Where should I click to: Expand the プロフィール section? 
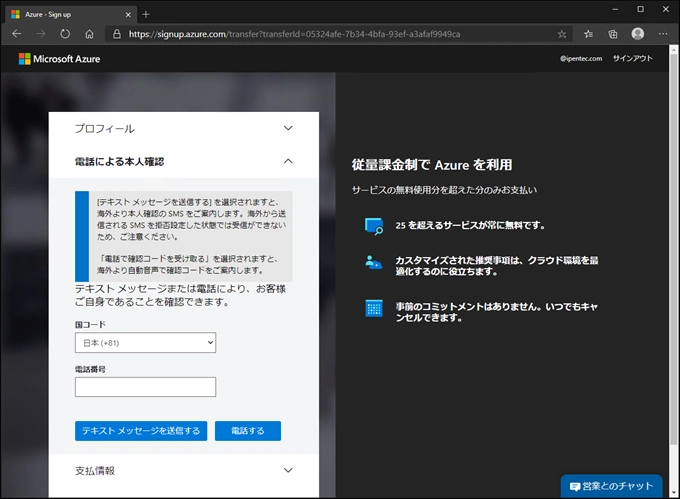point(184,128)
